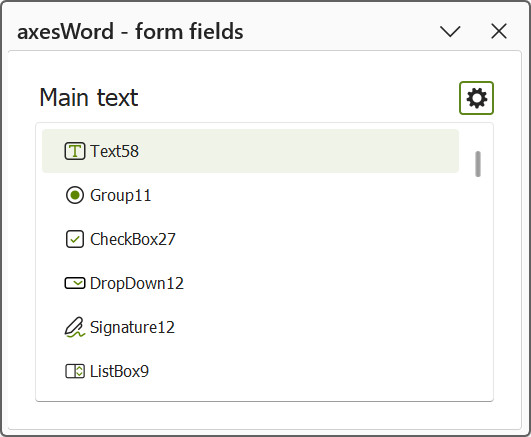Screen dimensions: 531x437
Task: Click the text field icon beside Text58
Action: click(x=75, y=151)
